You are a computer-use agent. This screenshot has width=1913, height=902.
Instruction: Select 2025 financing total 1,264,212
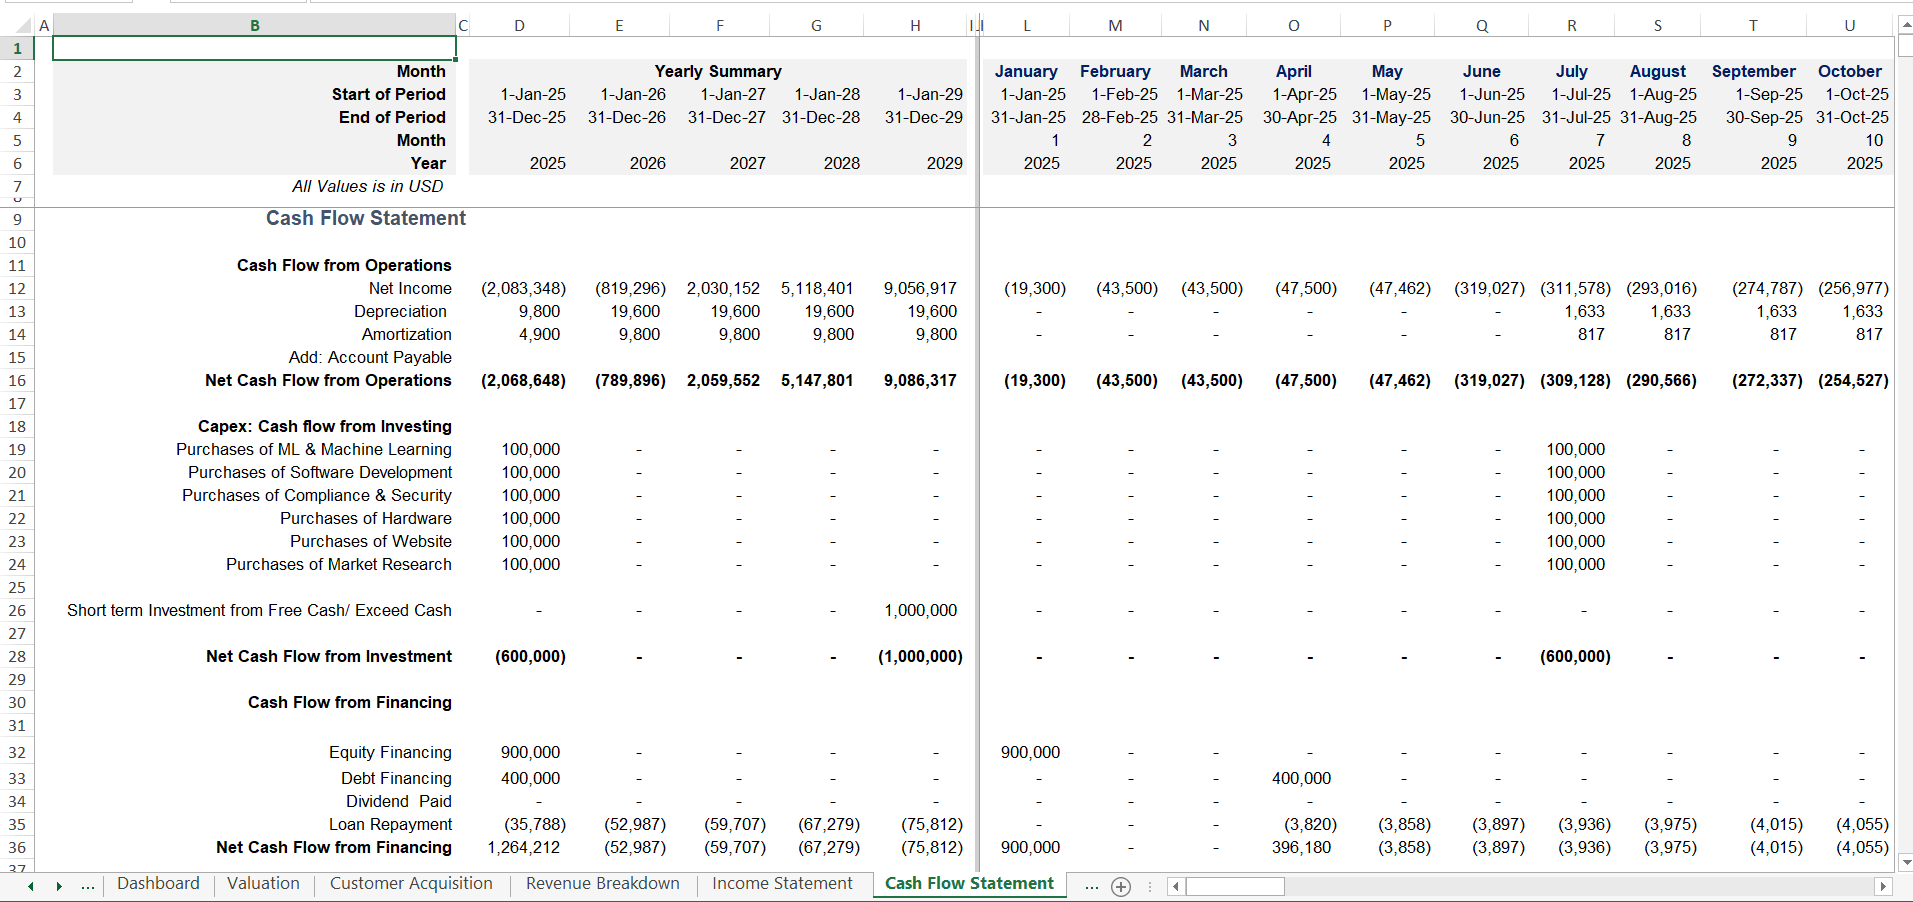pyautogui.click(x=523, y=848)
